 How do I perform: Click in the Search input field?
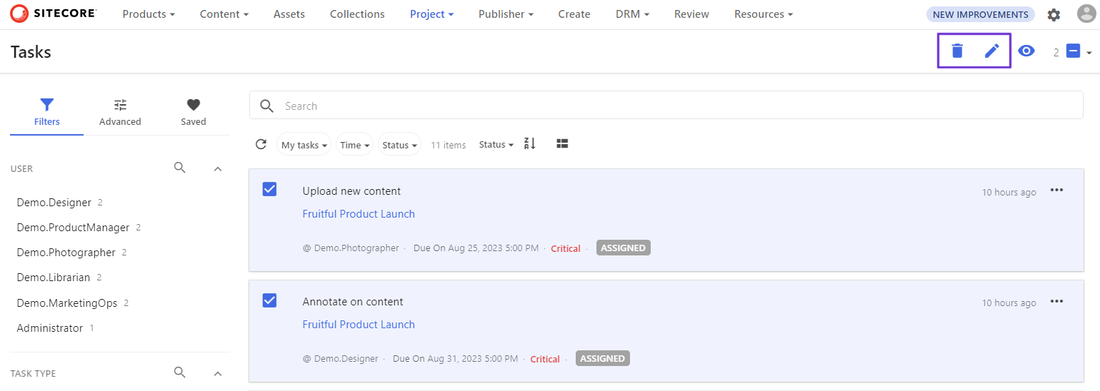[666, 106]
